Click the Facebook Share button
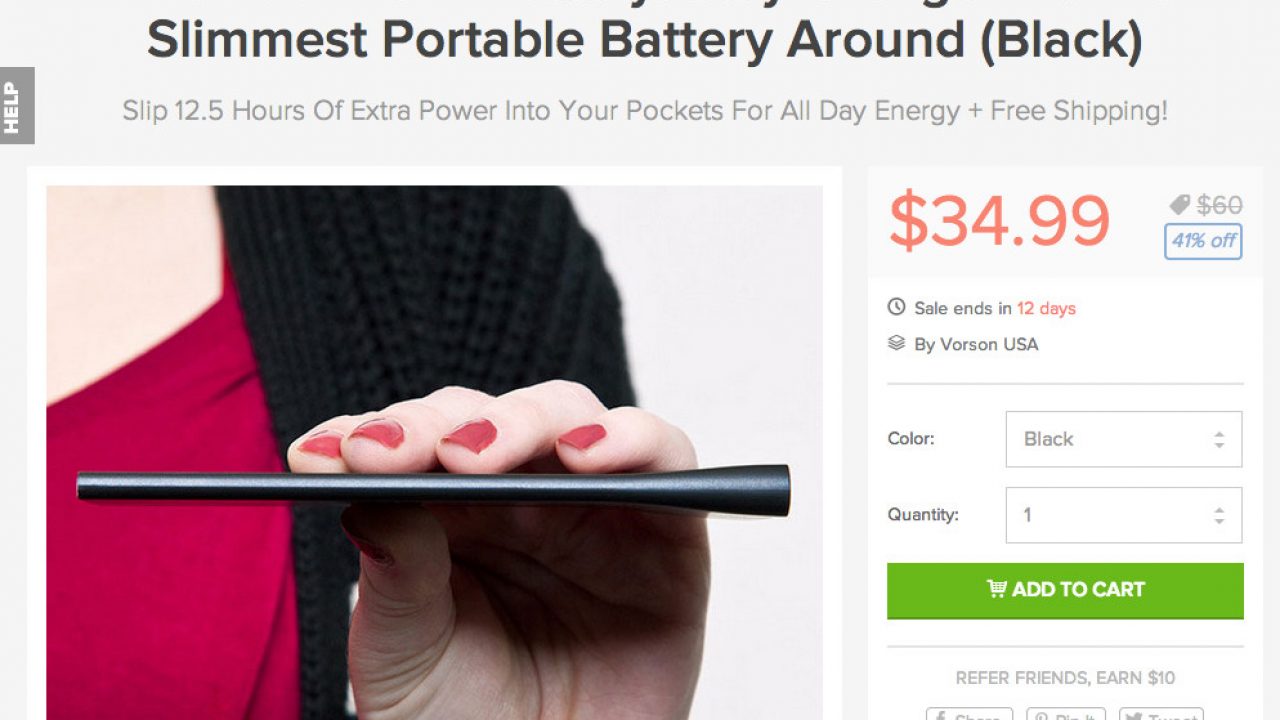The image size is (1280, 720). (969, 714)
